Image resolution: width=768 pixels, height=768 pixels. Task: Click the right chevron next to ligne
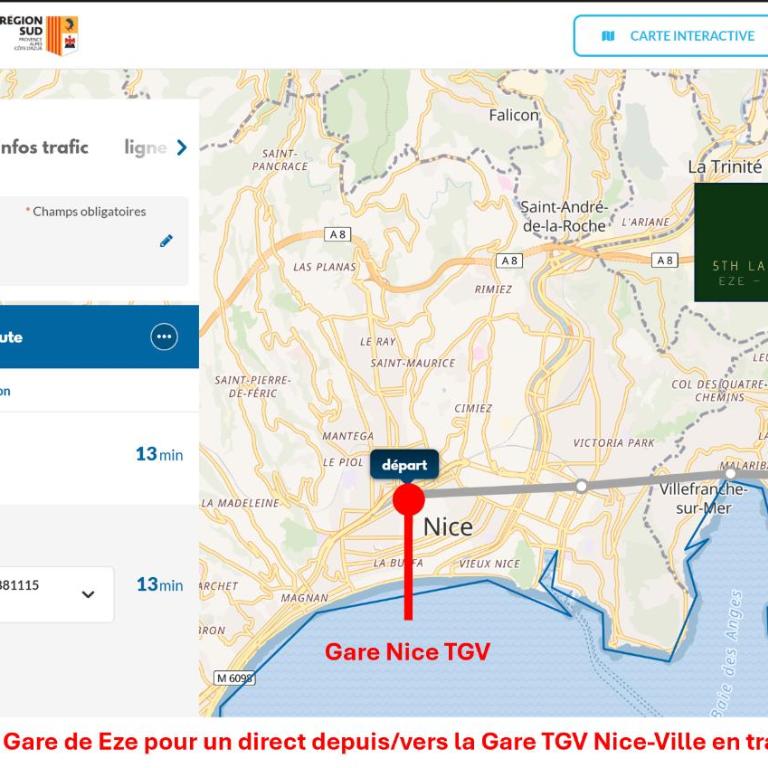182,147
